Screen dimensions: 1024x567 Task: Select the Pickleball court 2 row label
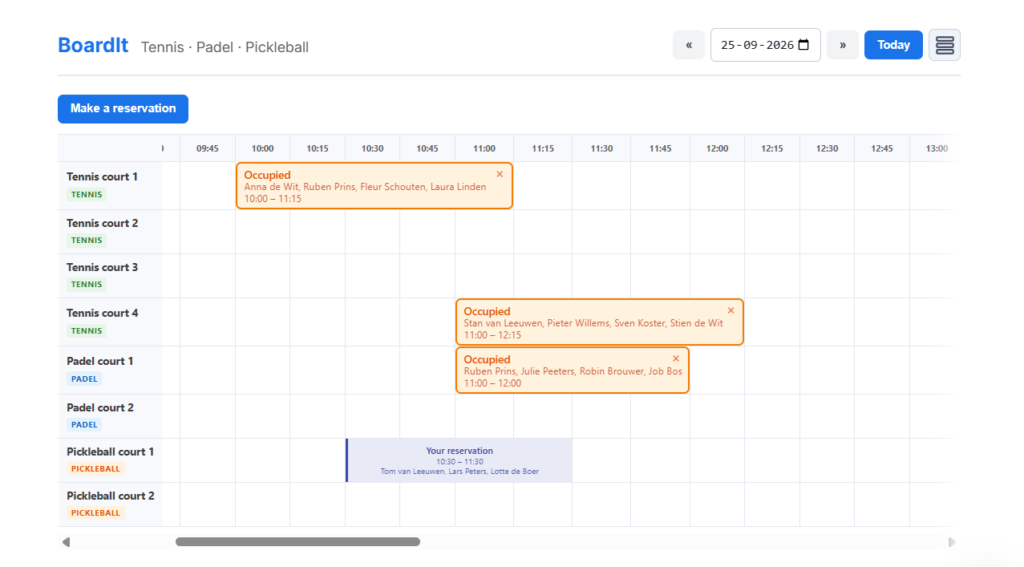[110, 496]
